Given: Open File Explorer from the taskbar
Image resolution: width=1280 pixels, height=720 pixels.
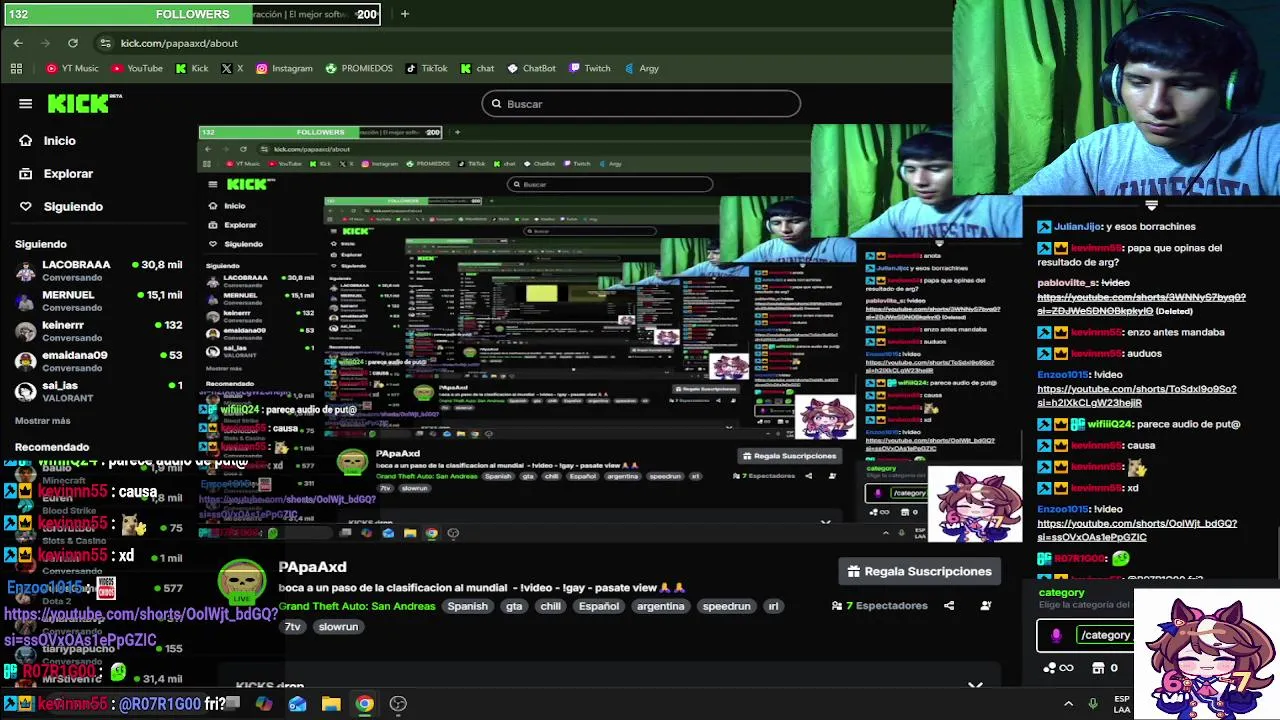Looking at the screenshot, I should click(x=331, y=704).
